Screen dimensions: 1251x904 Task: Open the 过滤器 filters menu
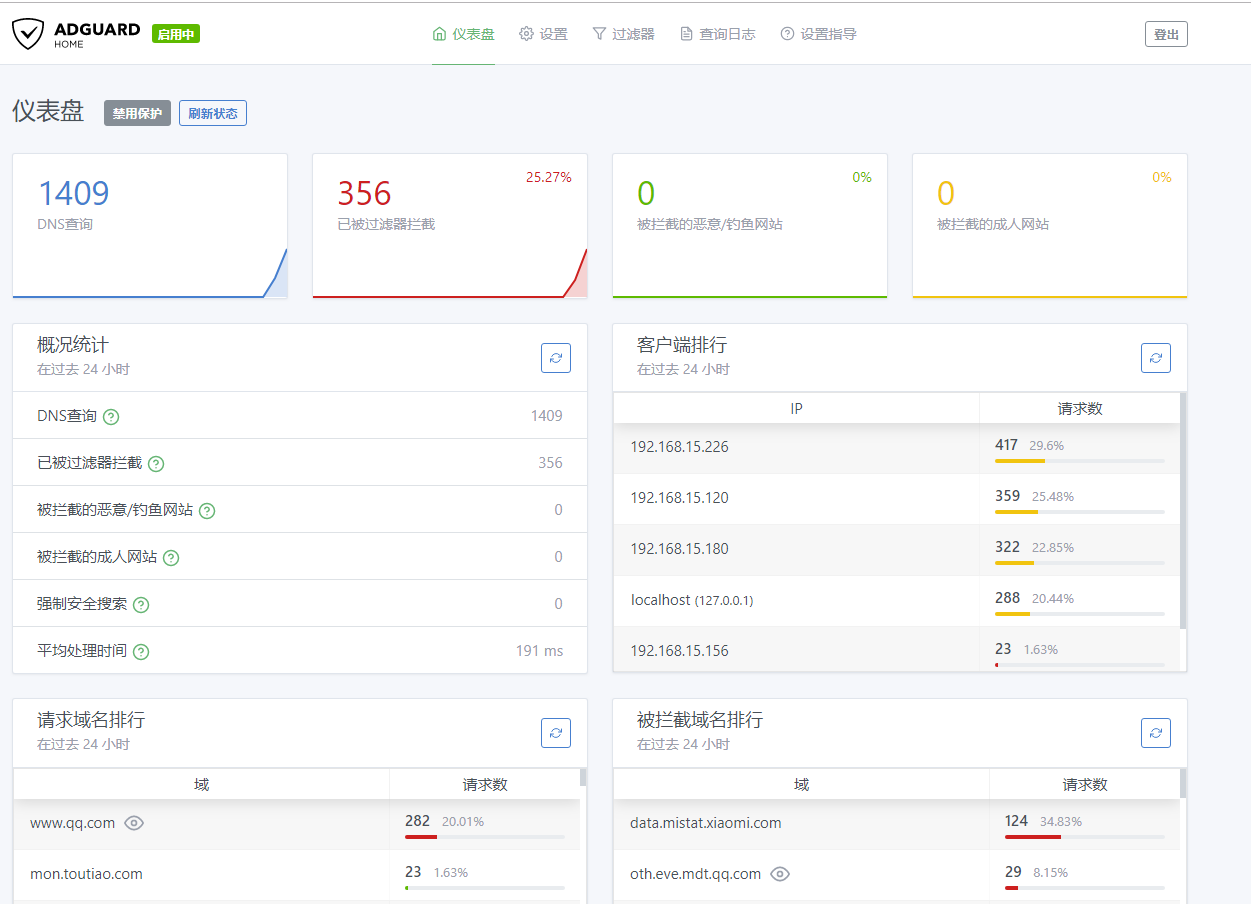(623, 34)
